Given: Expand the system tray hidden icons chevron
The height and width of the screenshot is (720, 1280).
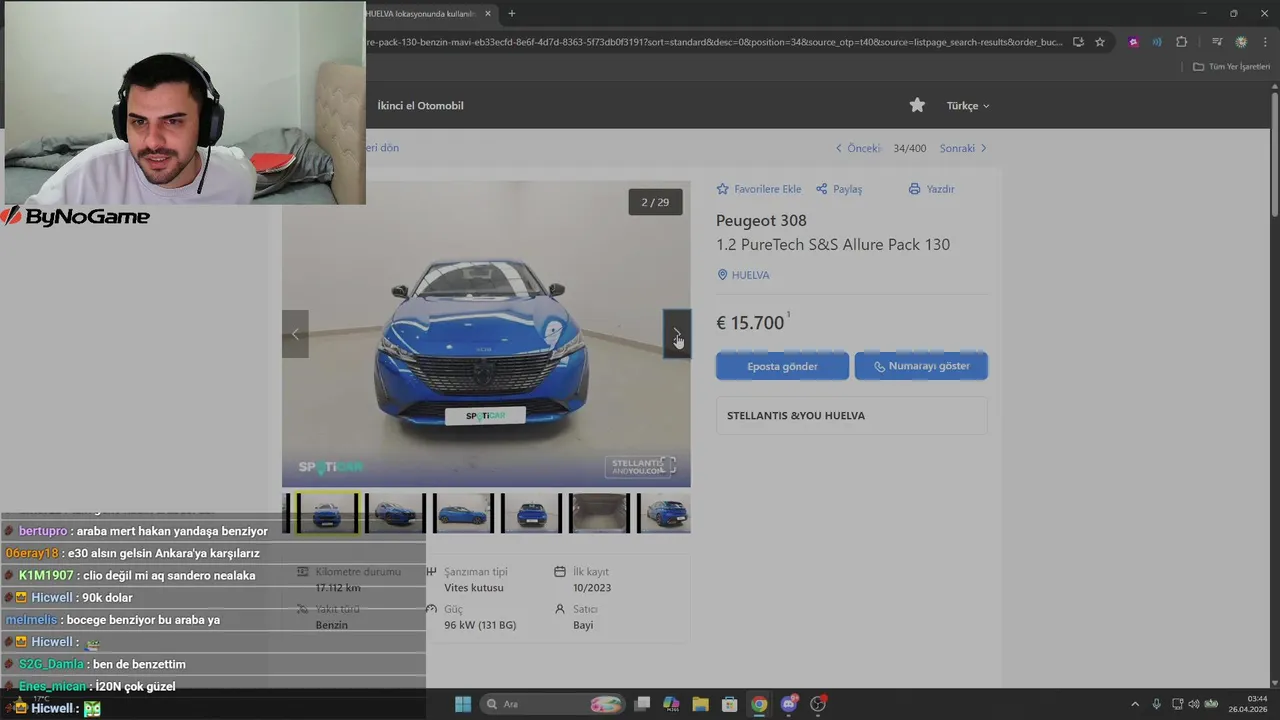Looking at the screenshot, I should coord(1135,704).
